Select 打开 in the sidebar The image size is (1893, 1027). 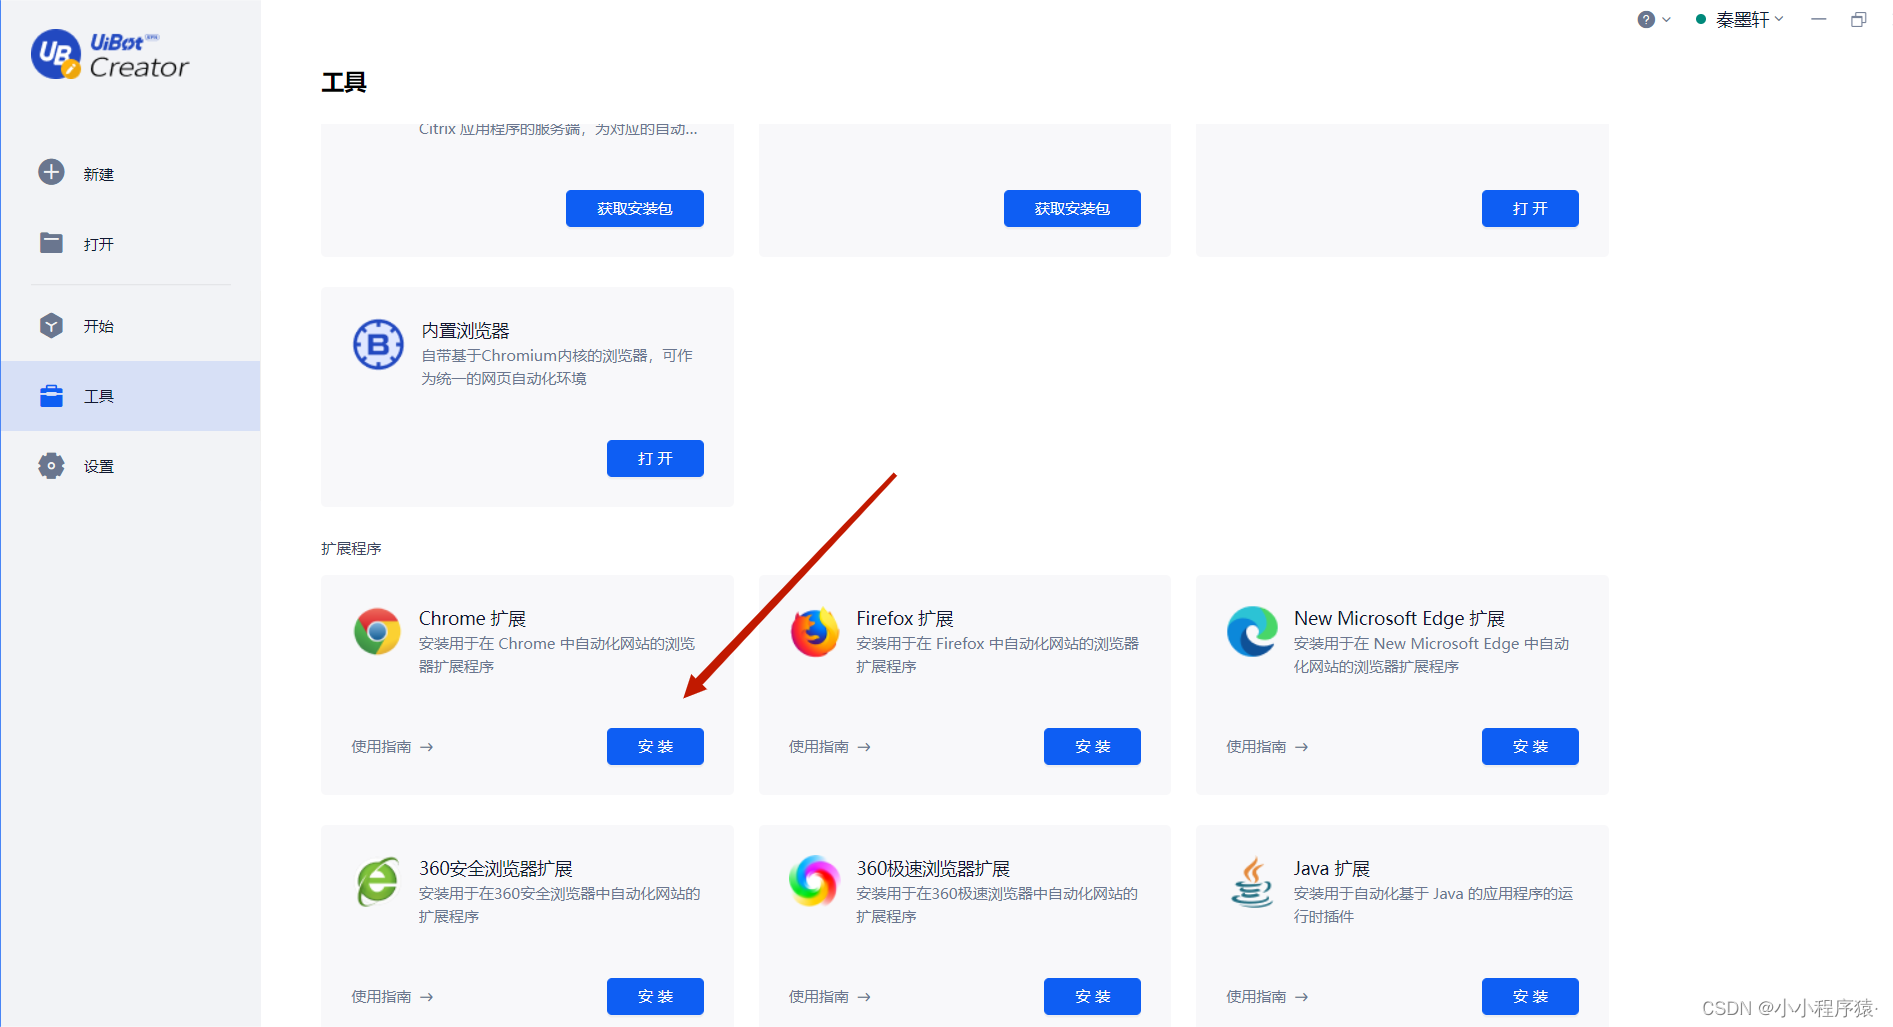tap(130, 243)
